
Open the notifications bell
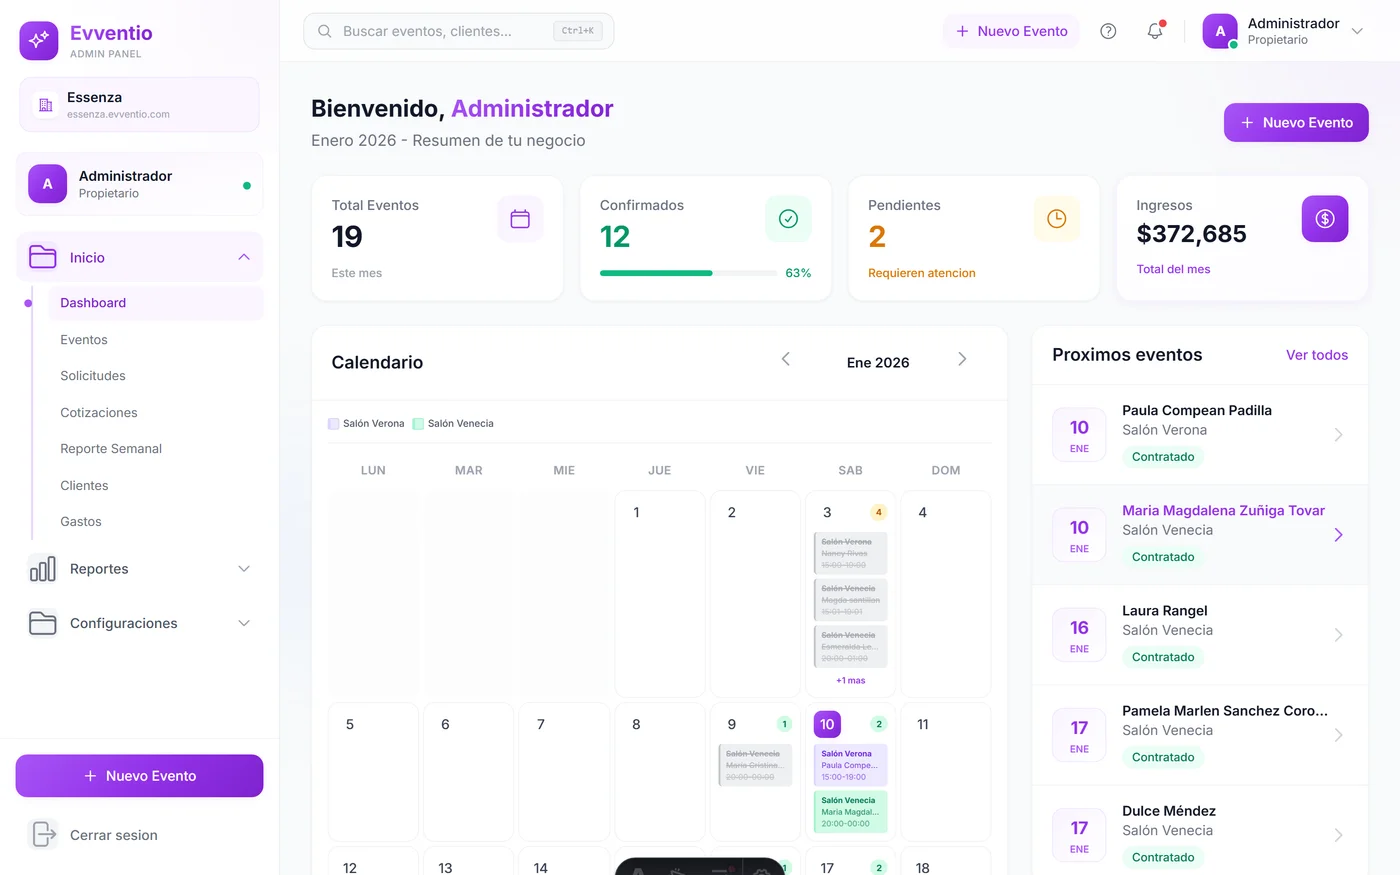pyautogui.click(x=1155, y=31)
